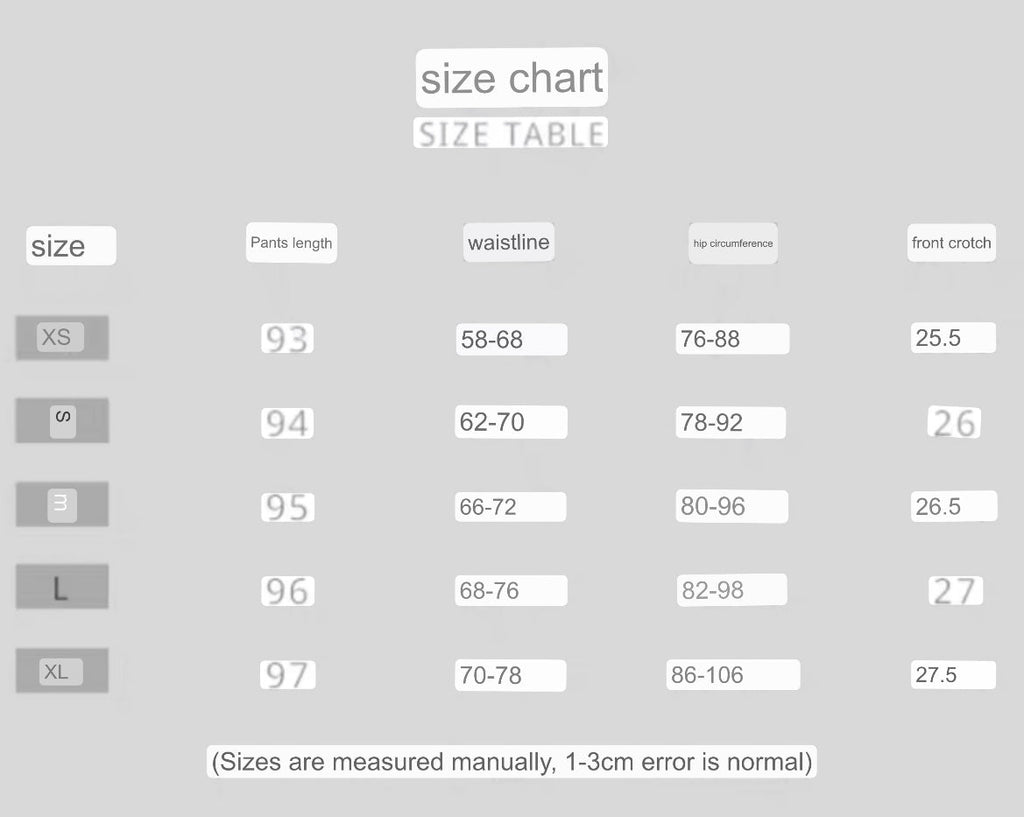1024x817 pixels.
Task: Click the manual measurement error note
Action: click(511, 762)
